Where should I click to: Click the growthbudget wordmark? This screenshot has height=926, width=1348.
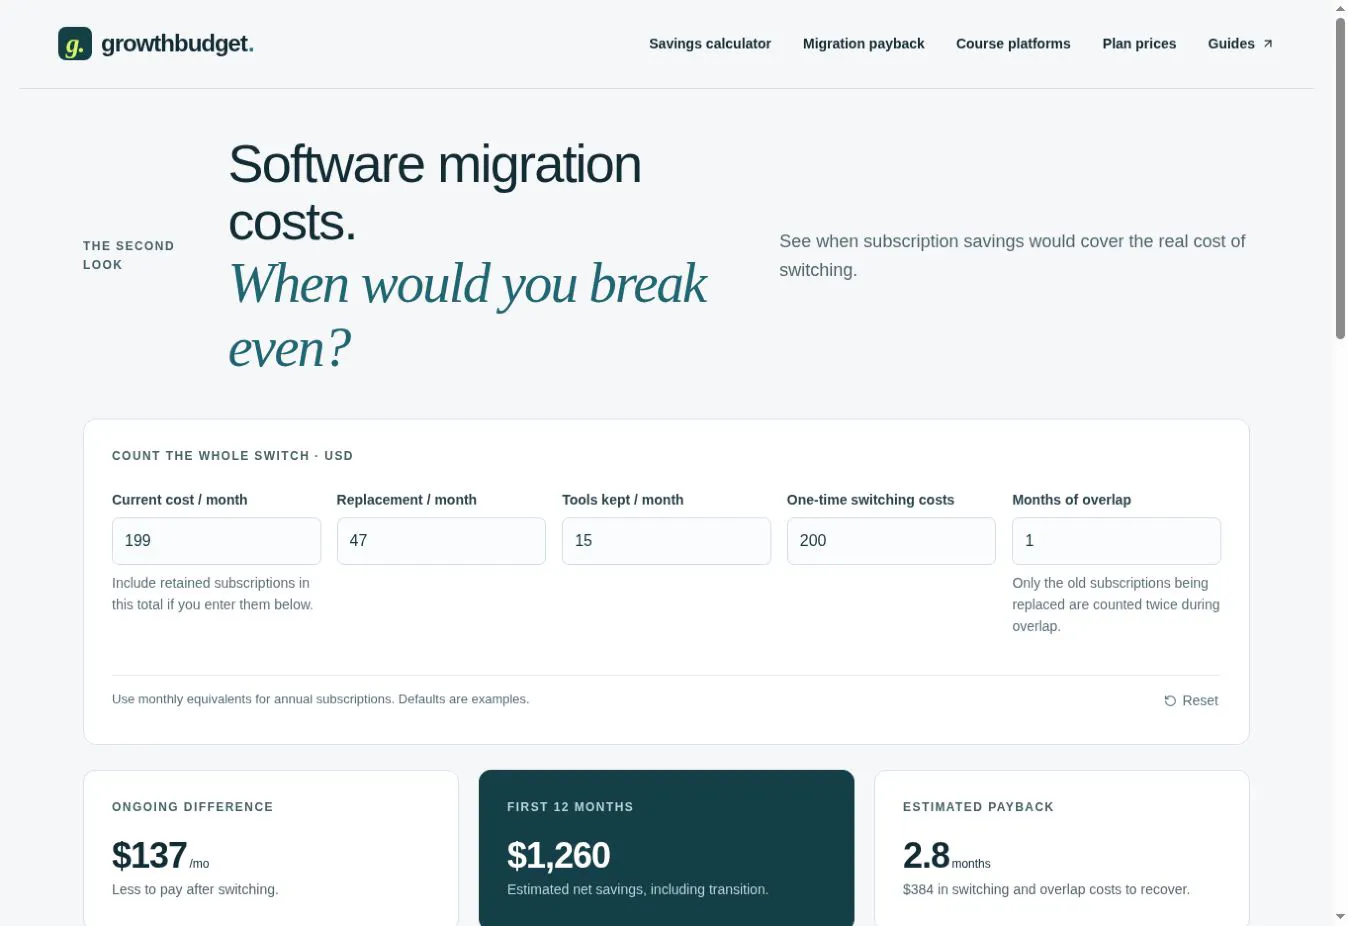[178, 44]
